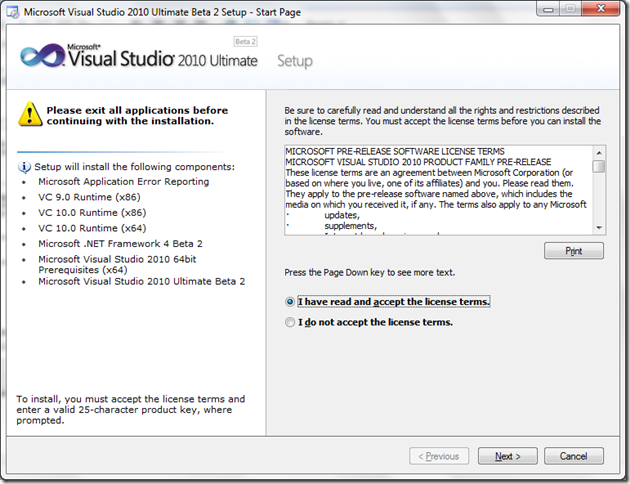Click 'Microsoft .NET Framework 4 Beta 2' item

(120, 244)
